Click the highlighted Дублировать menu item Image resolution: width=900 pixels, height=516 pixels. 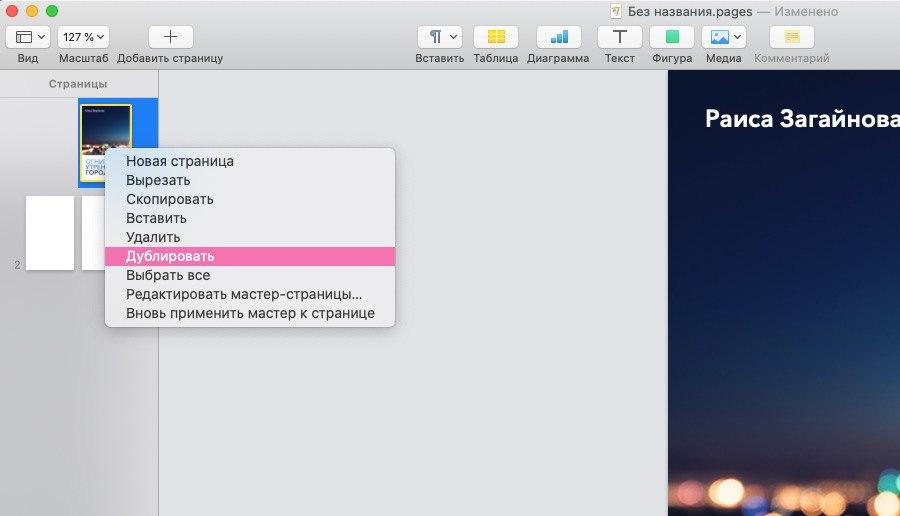(x=170, y=256)
